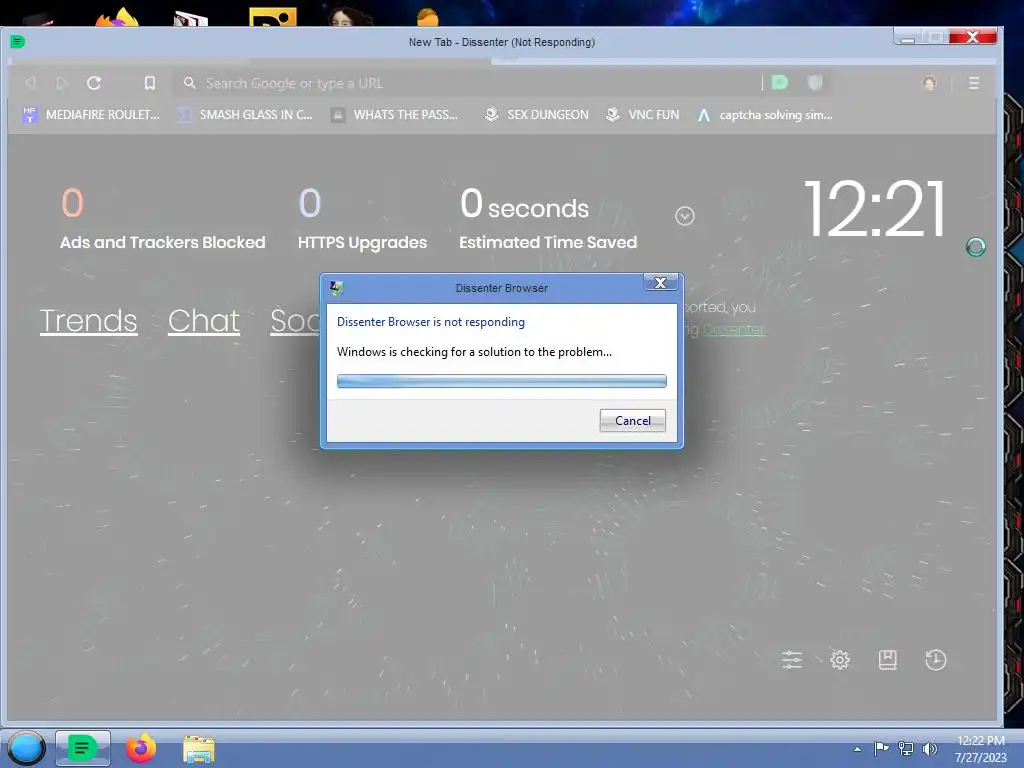Open settings gear on new tab page
This screenshot has width=1024, height=768.
840,660
